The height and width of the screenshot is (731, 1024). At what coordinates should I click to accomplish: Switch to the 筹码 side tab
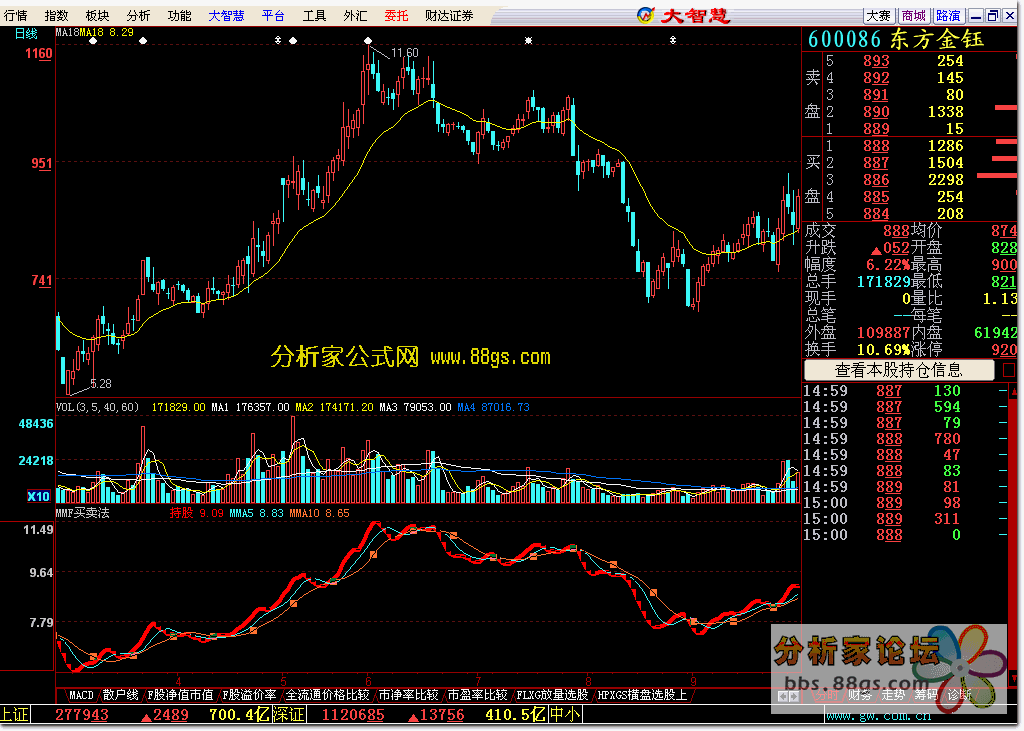(926, 695)
